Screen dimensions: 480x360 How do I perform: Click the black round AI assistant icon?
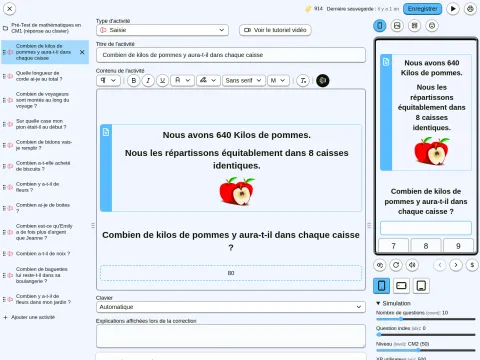click(322, 80)
